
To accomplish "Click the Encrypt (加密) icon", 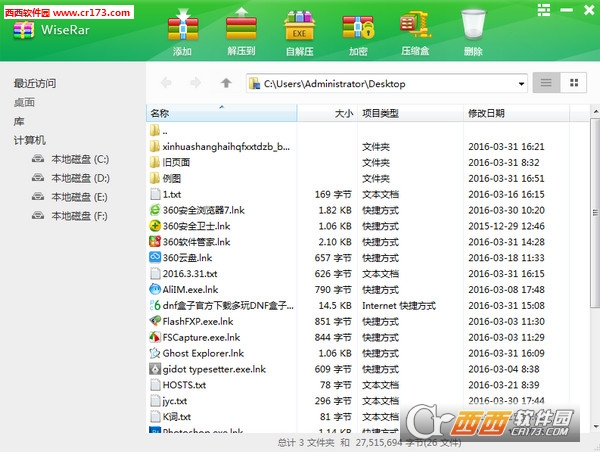I will [x=357, y=28].
